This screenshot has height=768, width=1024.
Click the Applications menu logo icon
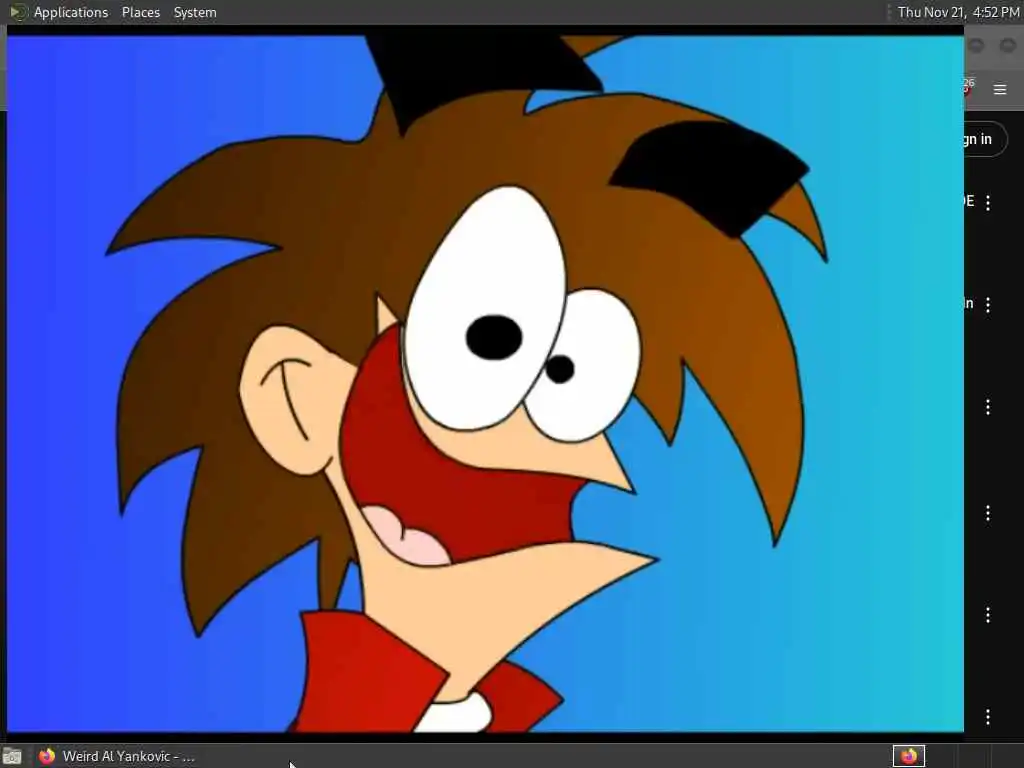(18, 12)
